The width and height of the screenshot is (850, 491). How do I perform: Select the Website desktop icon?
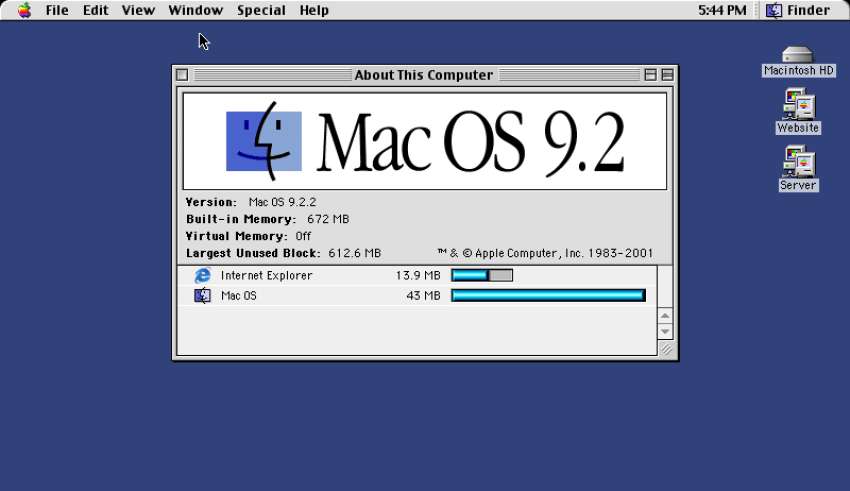(x=798, y=105)
